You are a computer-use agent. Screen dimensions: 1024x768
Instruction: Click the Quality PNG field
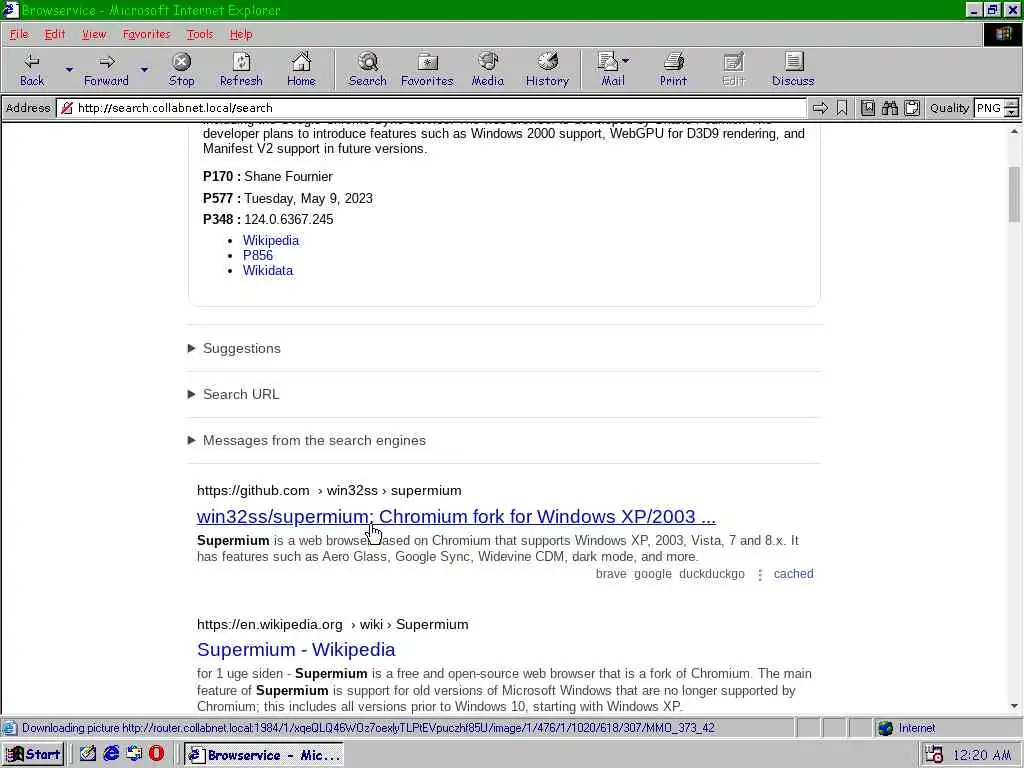(x=989, y=108)
